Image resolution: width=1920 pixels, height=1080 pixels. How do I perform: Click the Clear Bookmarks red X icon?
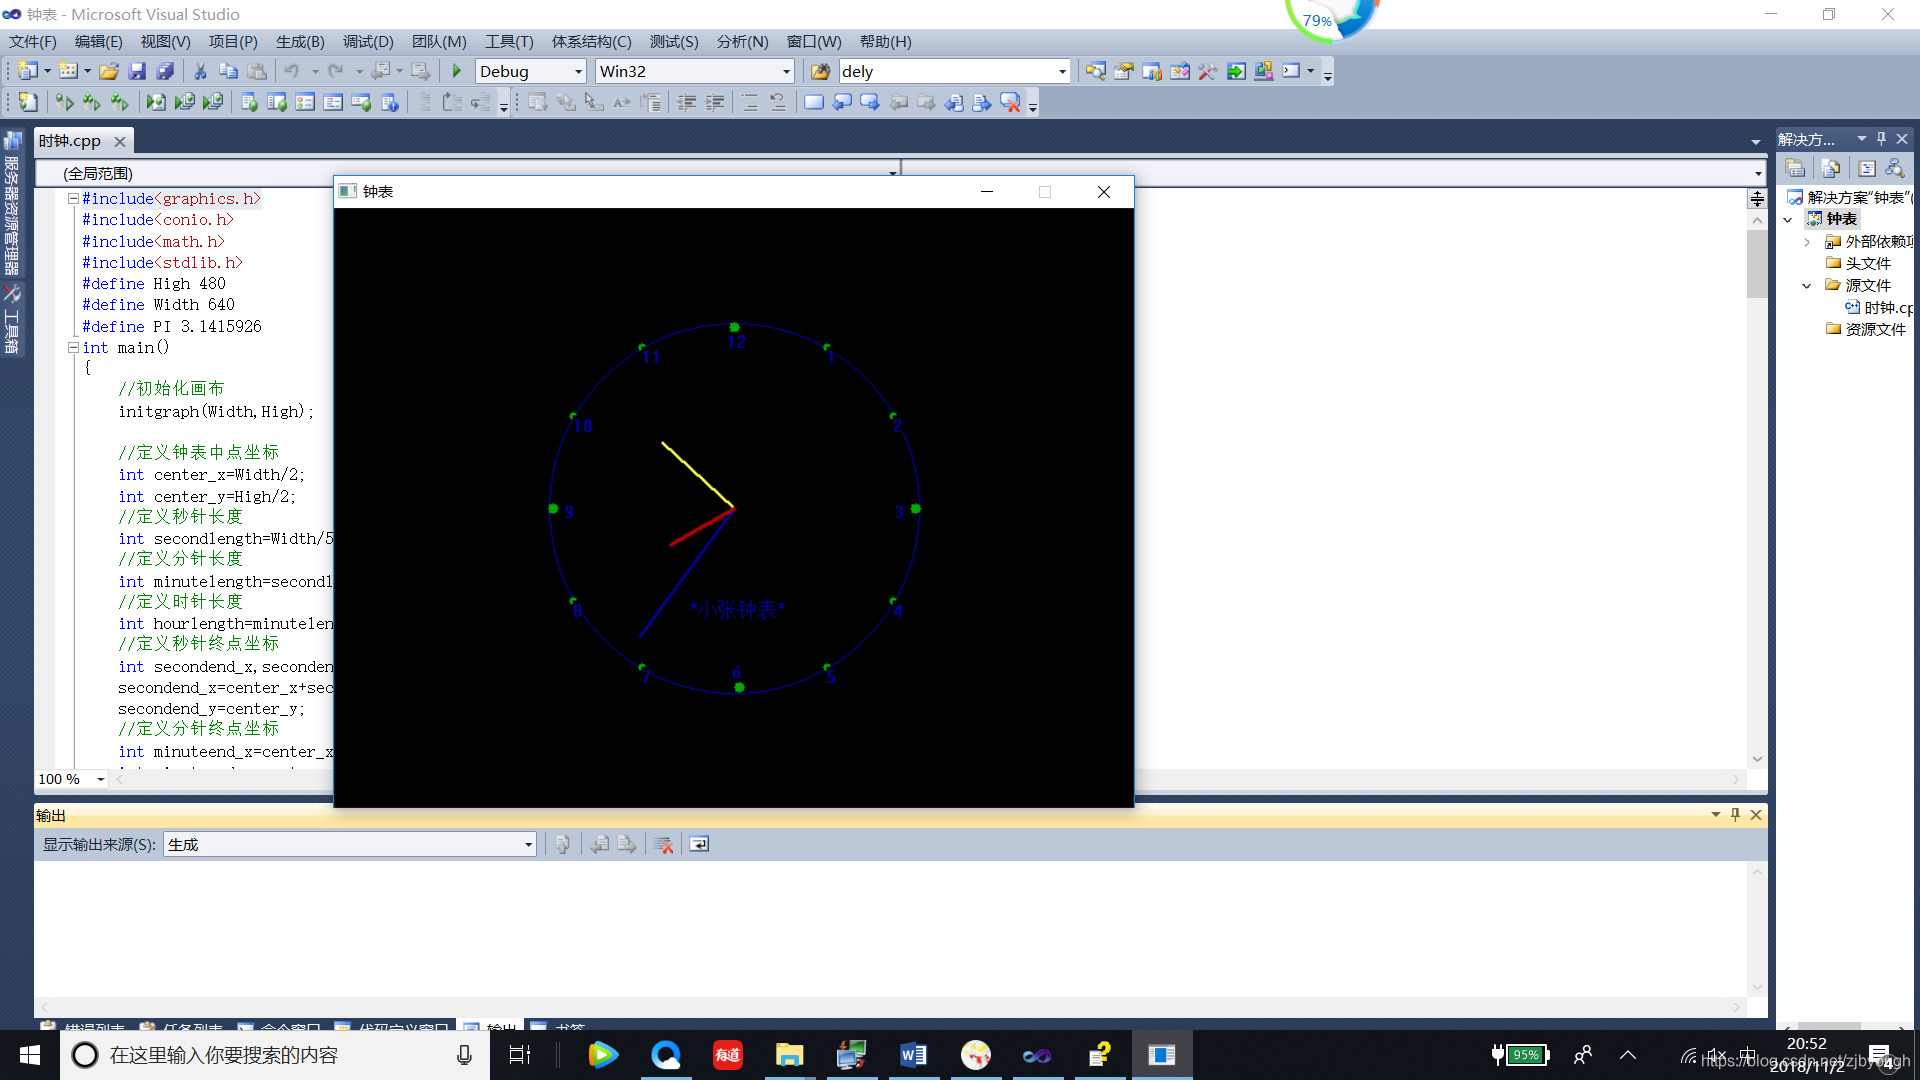[x=1011, y=102]
